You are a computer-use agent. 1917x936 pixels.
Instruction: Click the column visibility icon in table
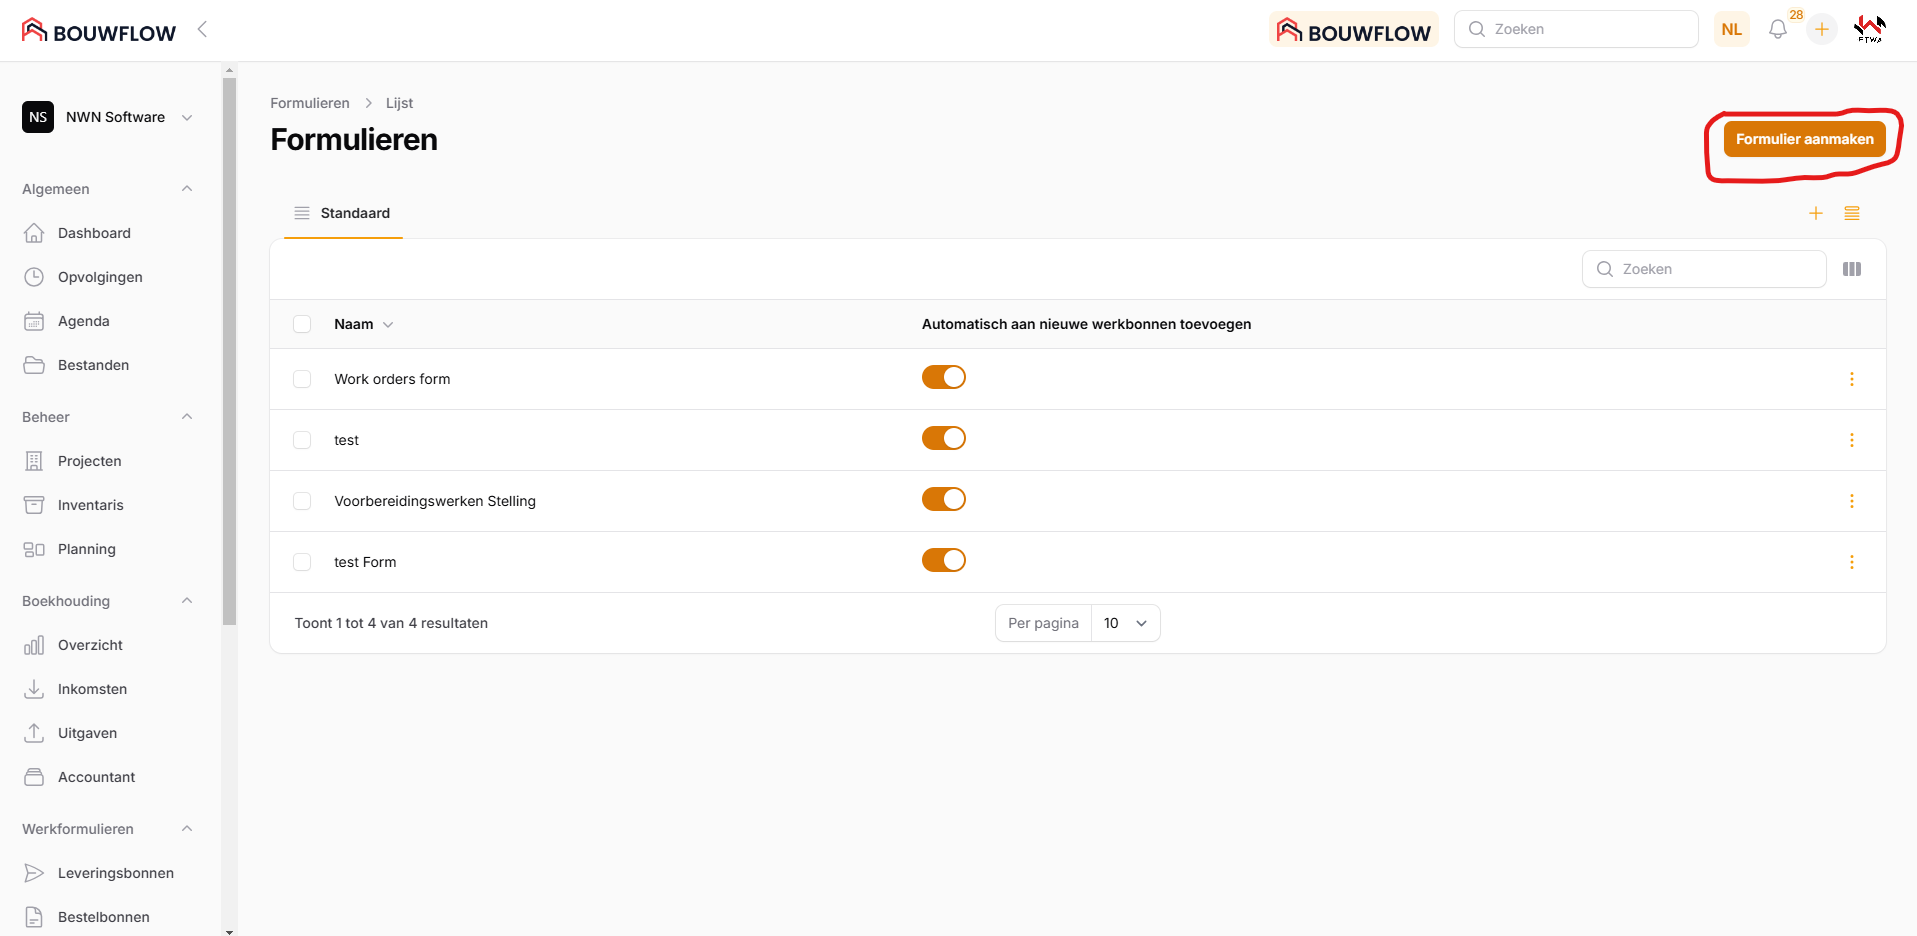[1851, 269]
